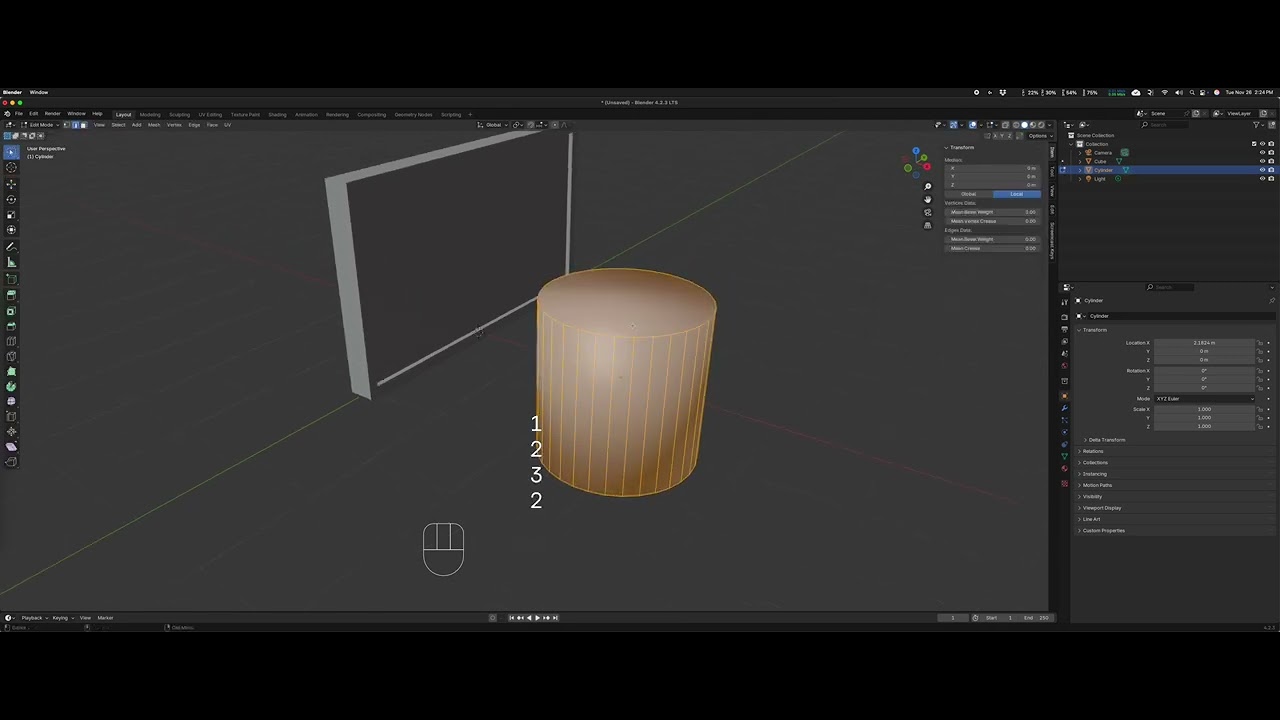Switch to the Modeling workspace tab

click(x=150, y=114)
